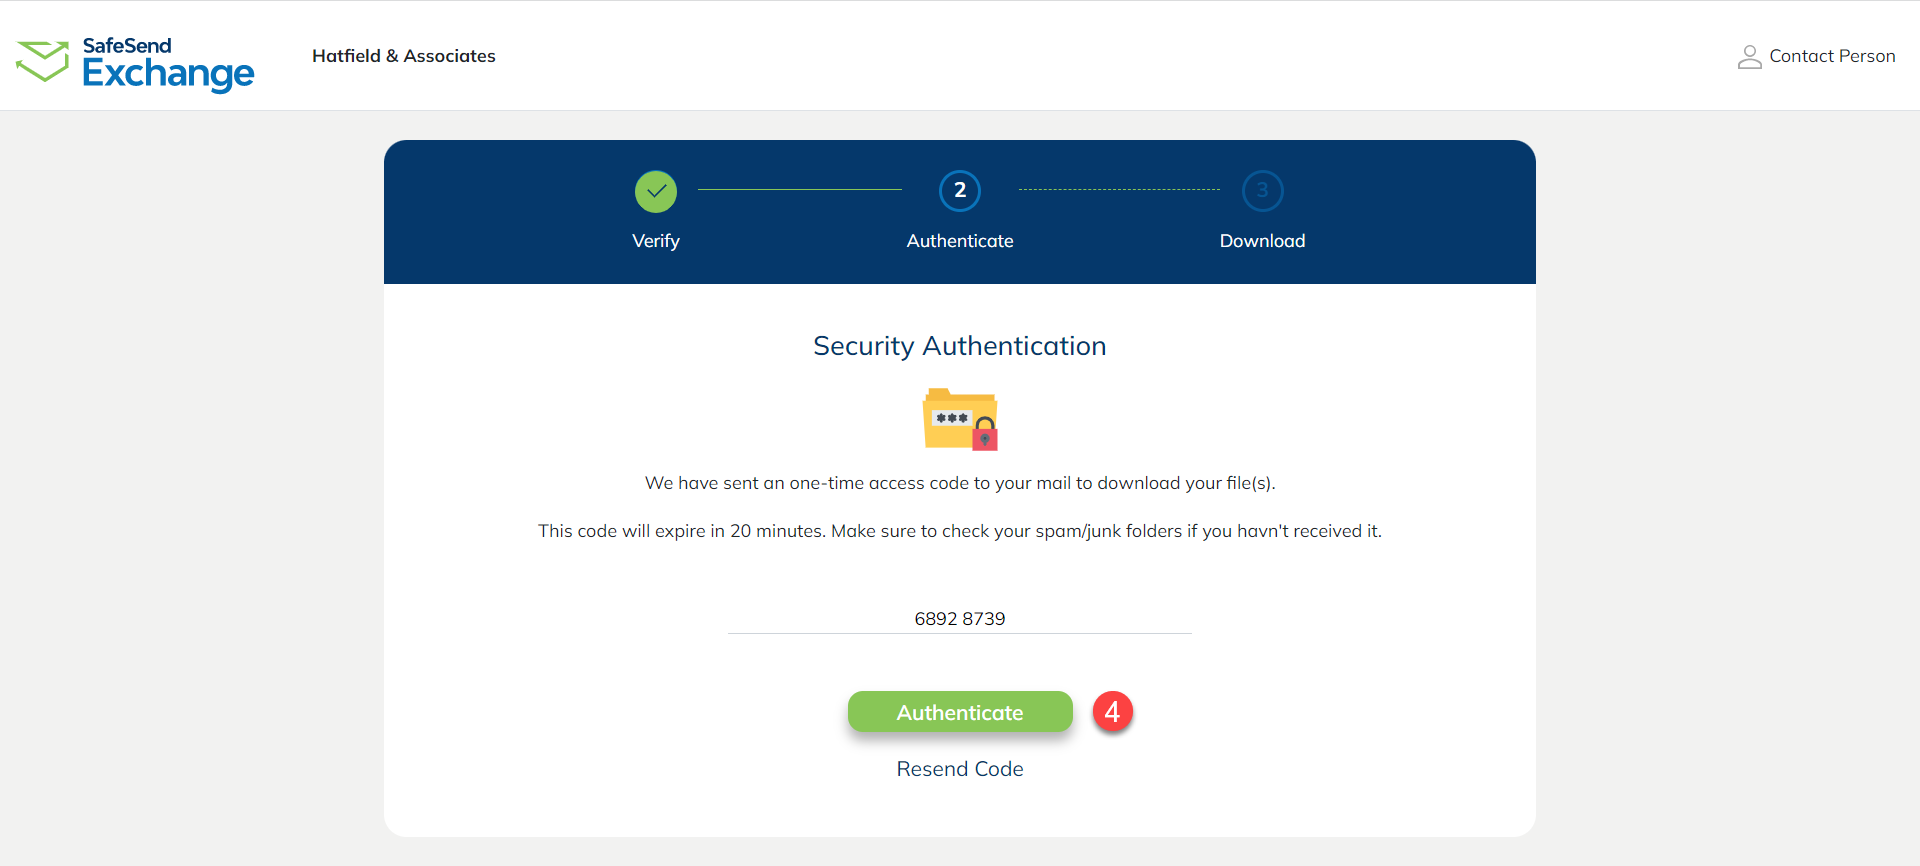Click the Security Authentication heading
The width and height of the screenshot is (1920, 866).
click(959, 345)
